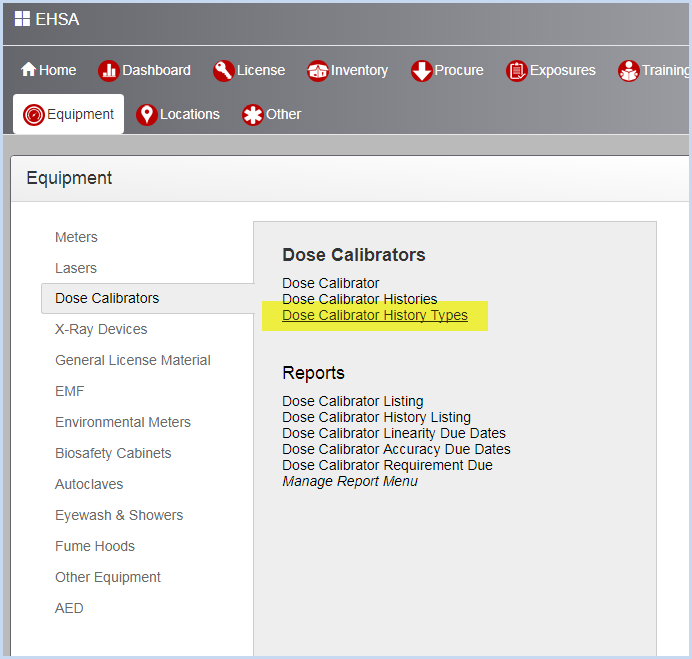Click the Procure down-arrow icon
Image resolution: width=692 pixels, height=659 pixels.
(421, 71)
